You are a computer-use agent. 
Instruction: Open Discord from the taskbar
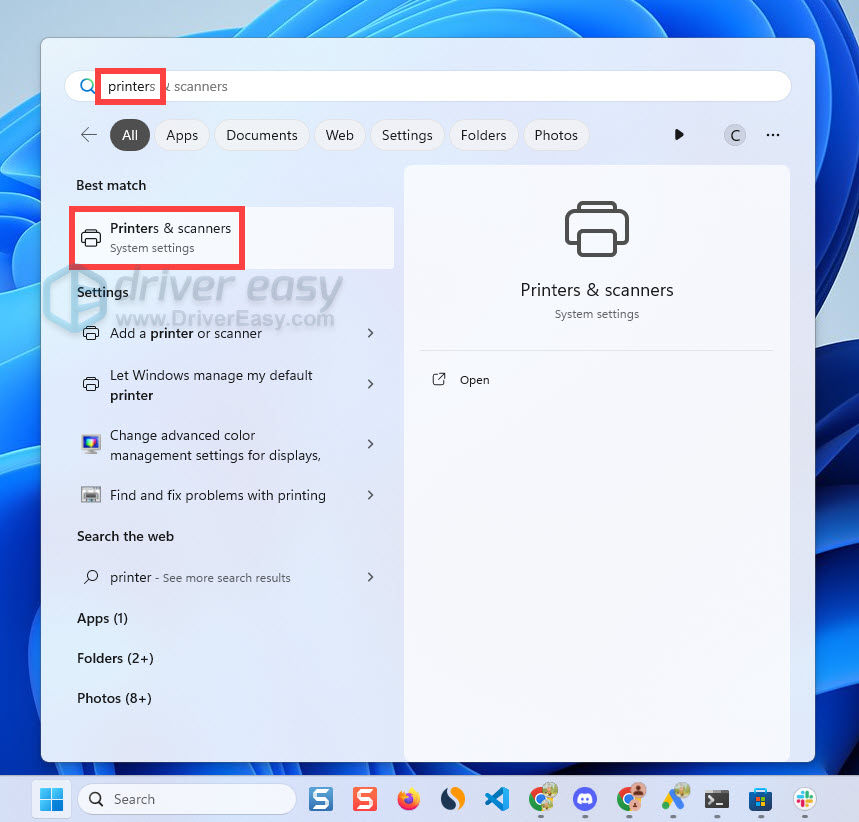coord(585,799)
